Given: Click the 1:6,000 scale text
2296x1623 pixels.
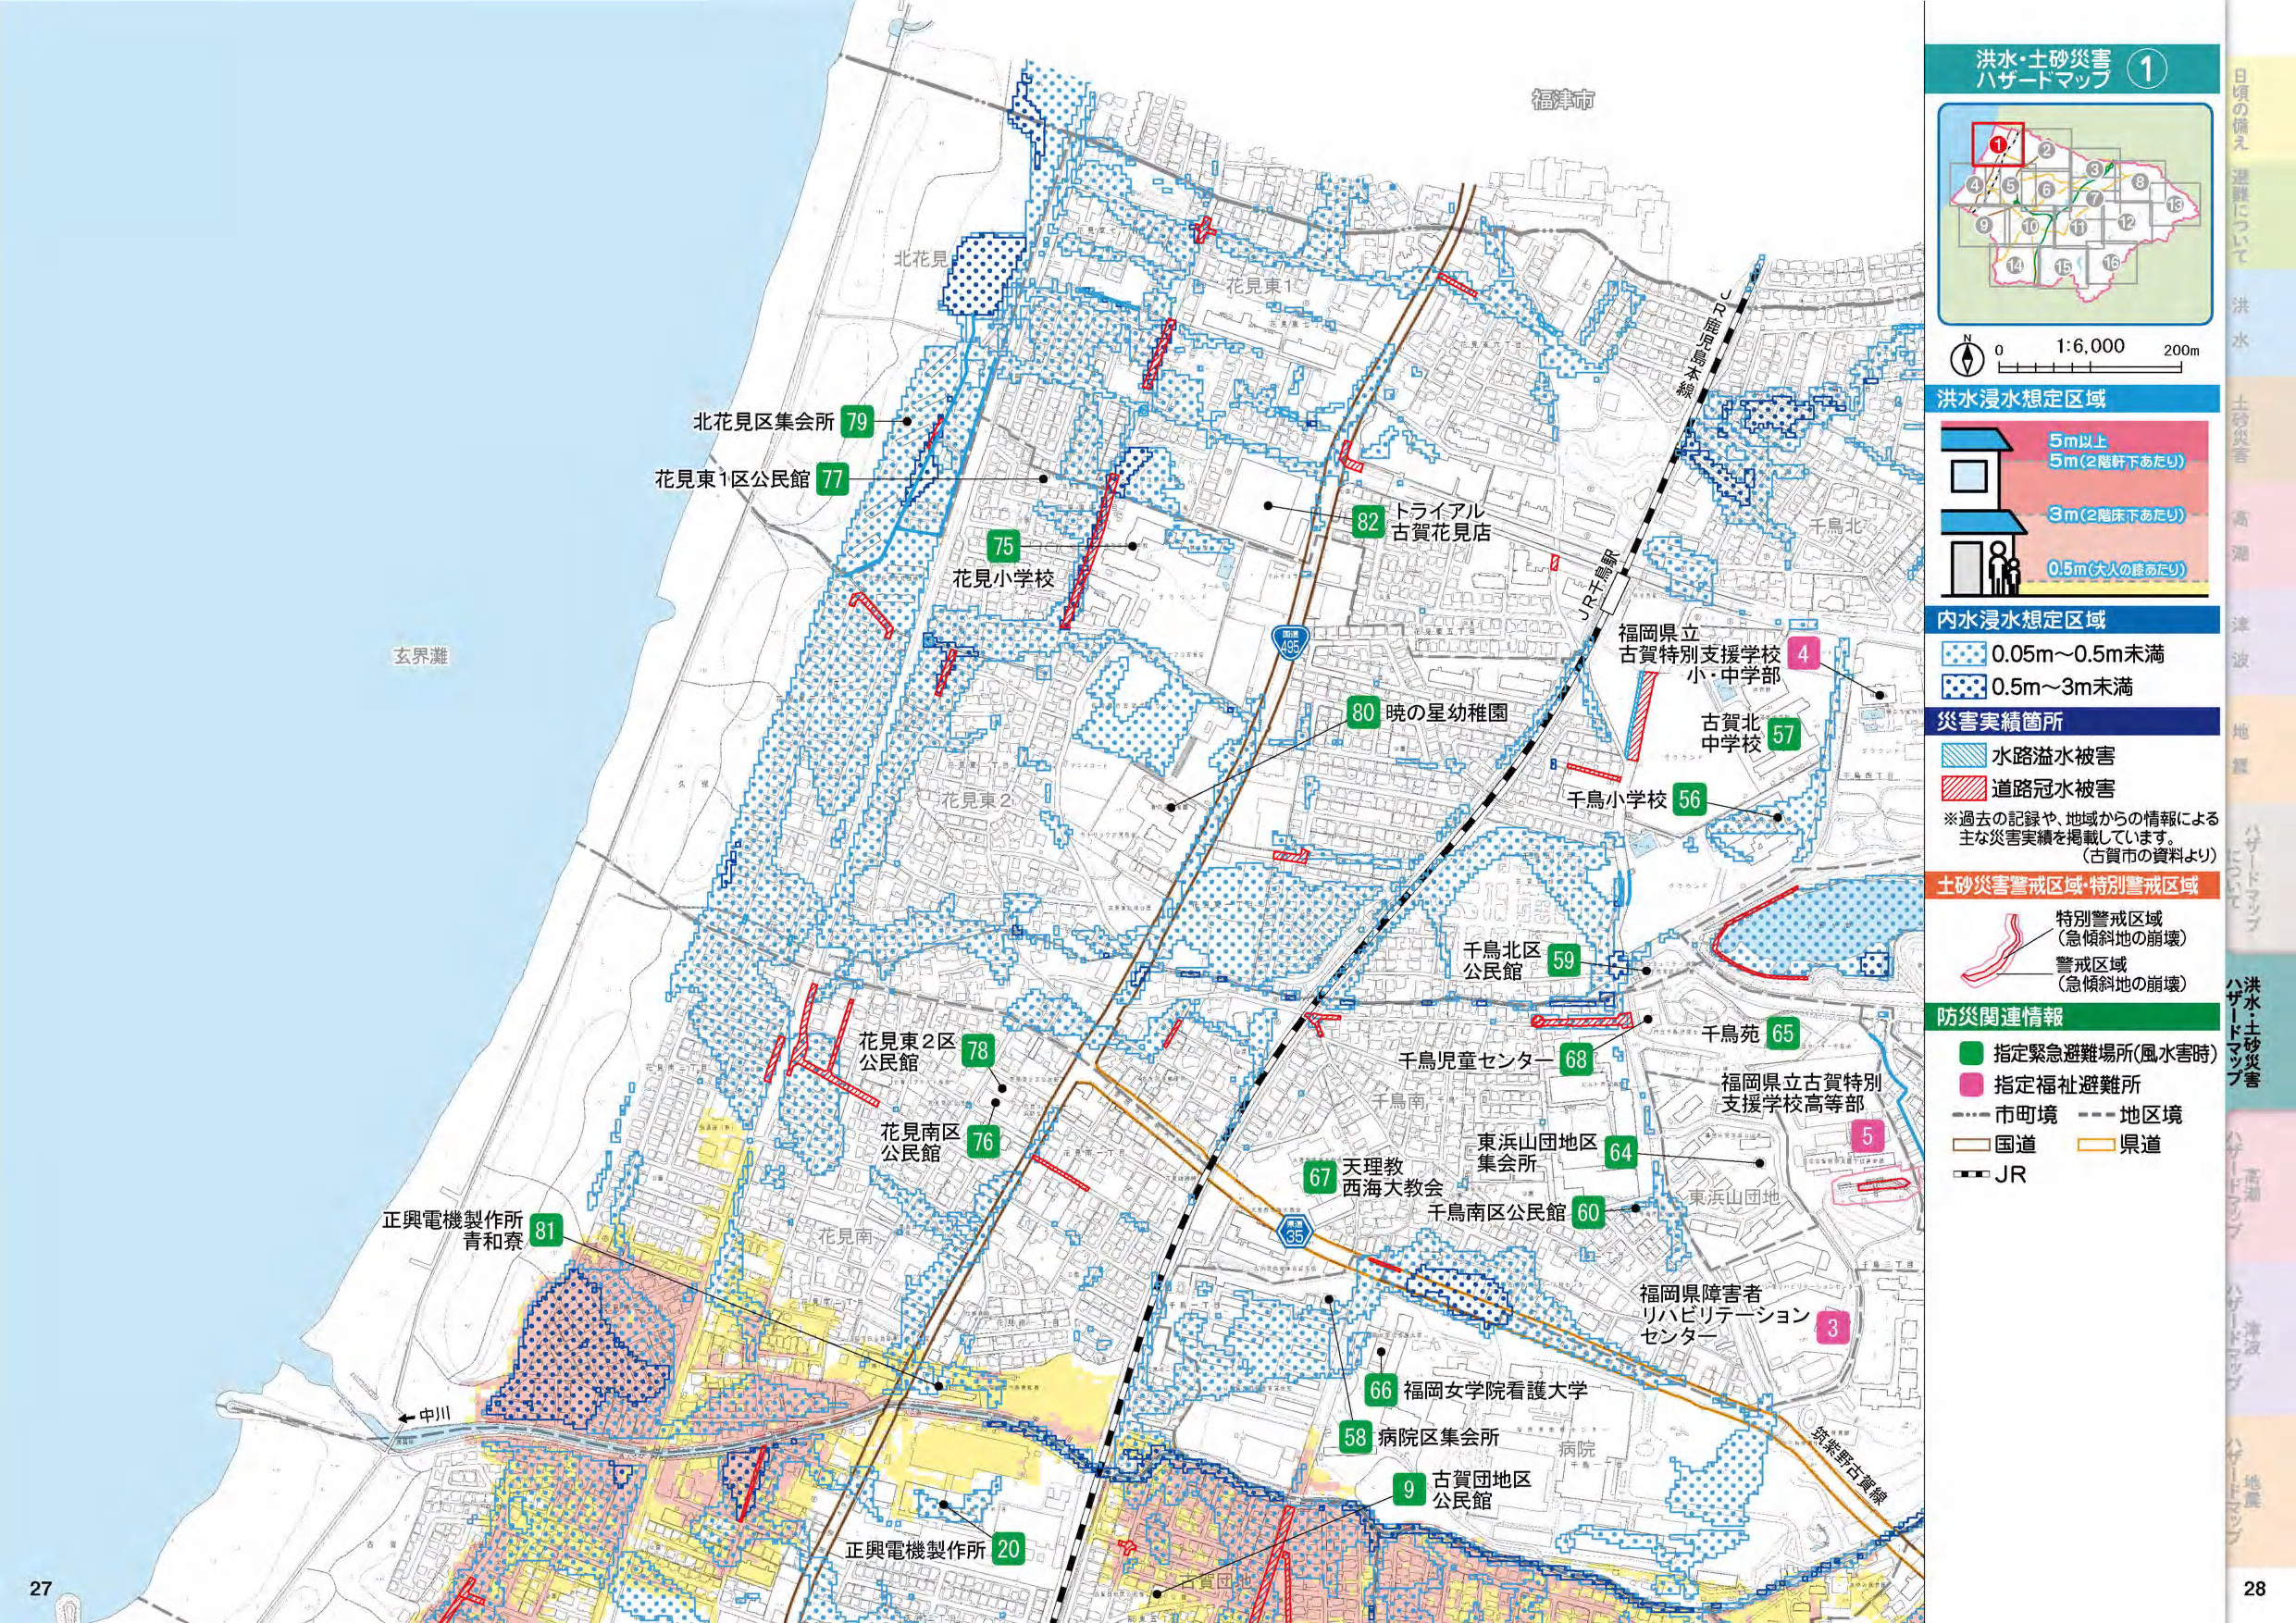Looking at the screenshot, I should pyautogui.click(x=2090, y=346).
